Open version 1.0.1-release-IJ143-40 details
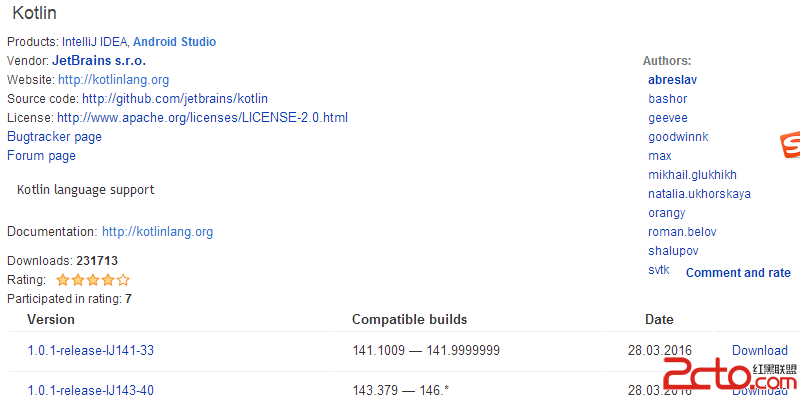The width and height of the screenshot is (800, 400). coord(90,391)
